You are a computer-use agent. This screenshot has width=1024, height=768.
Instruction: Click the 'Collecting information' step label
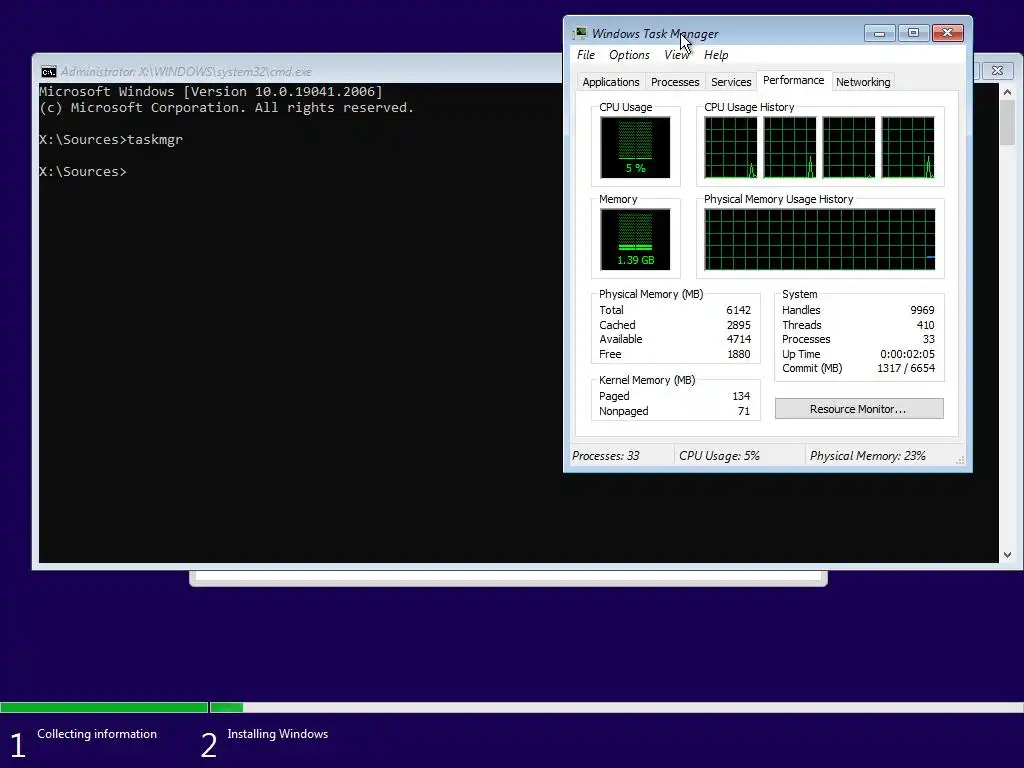[x=97, y=734]
